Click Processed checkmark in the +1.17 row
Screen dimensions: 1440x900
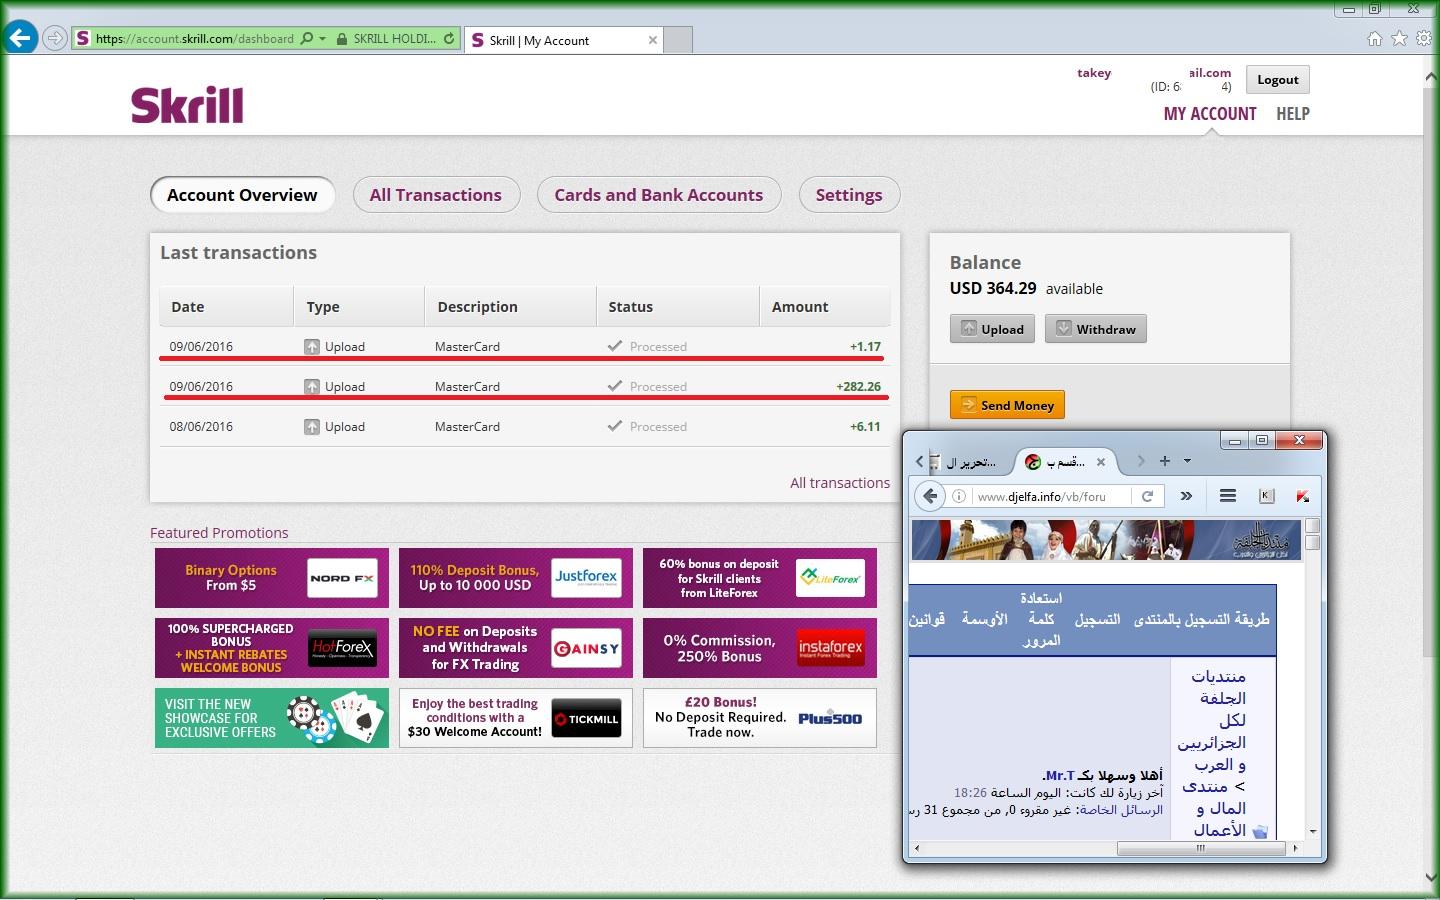(615, 346)
